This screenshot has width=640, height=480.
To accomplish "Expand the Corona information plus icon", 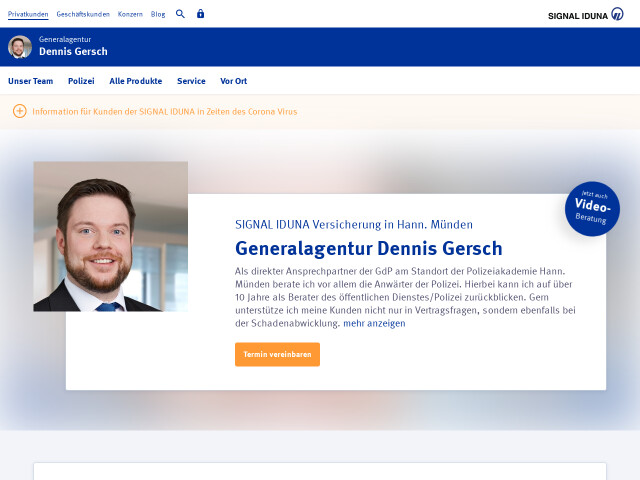I will tap(20, 111).
